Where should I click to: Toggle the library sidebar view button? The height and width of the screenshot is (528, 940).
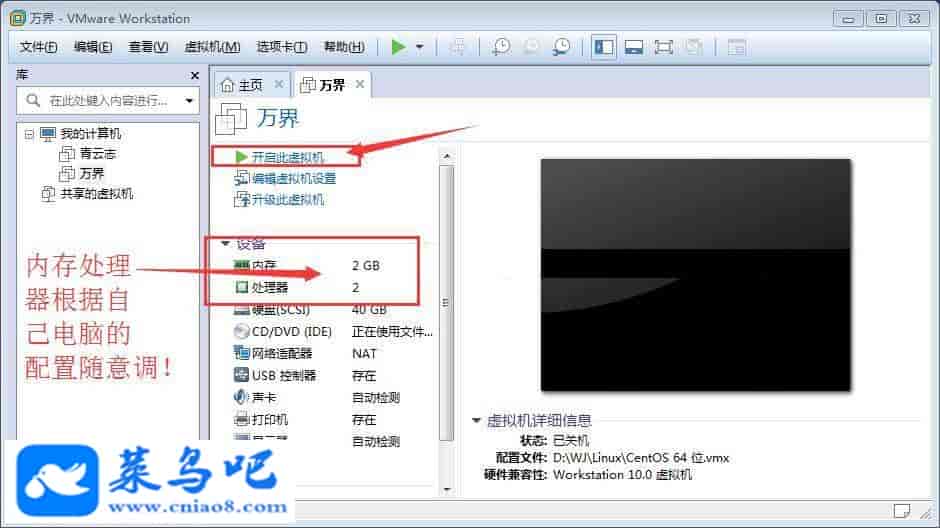[x=603, y=47]
